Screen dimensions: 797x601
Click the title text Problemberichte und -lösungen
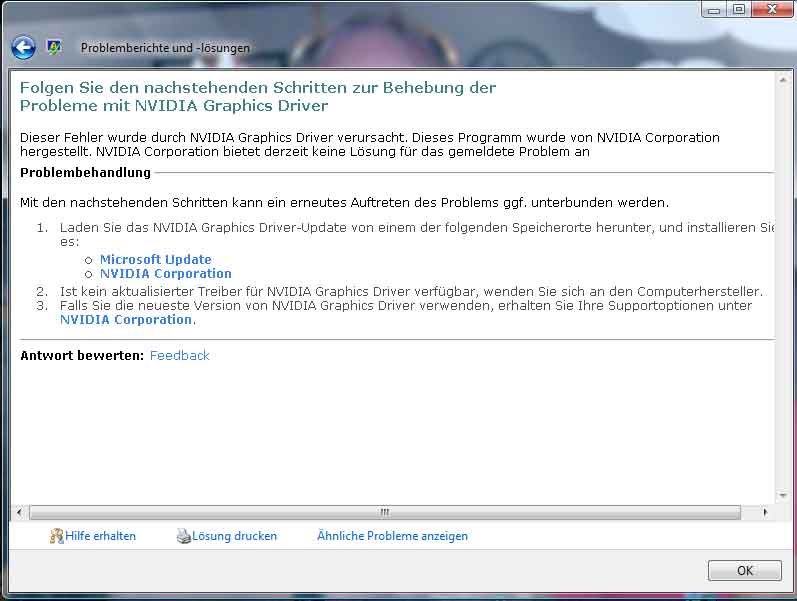[x=165, y=48]
